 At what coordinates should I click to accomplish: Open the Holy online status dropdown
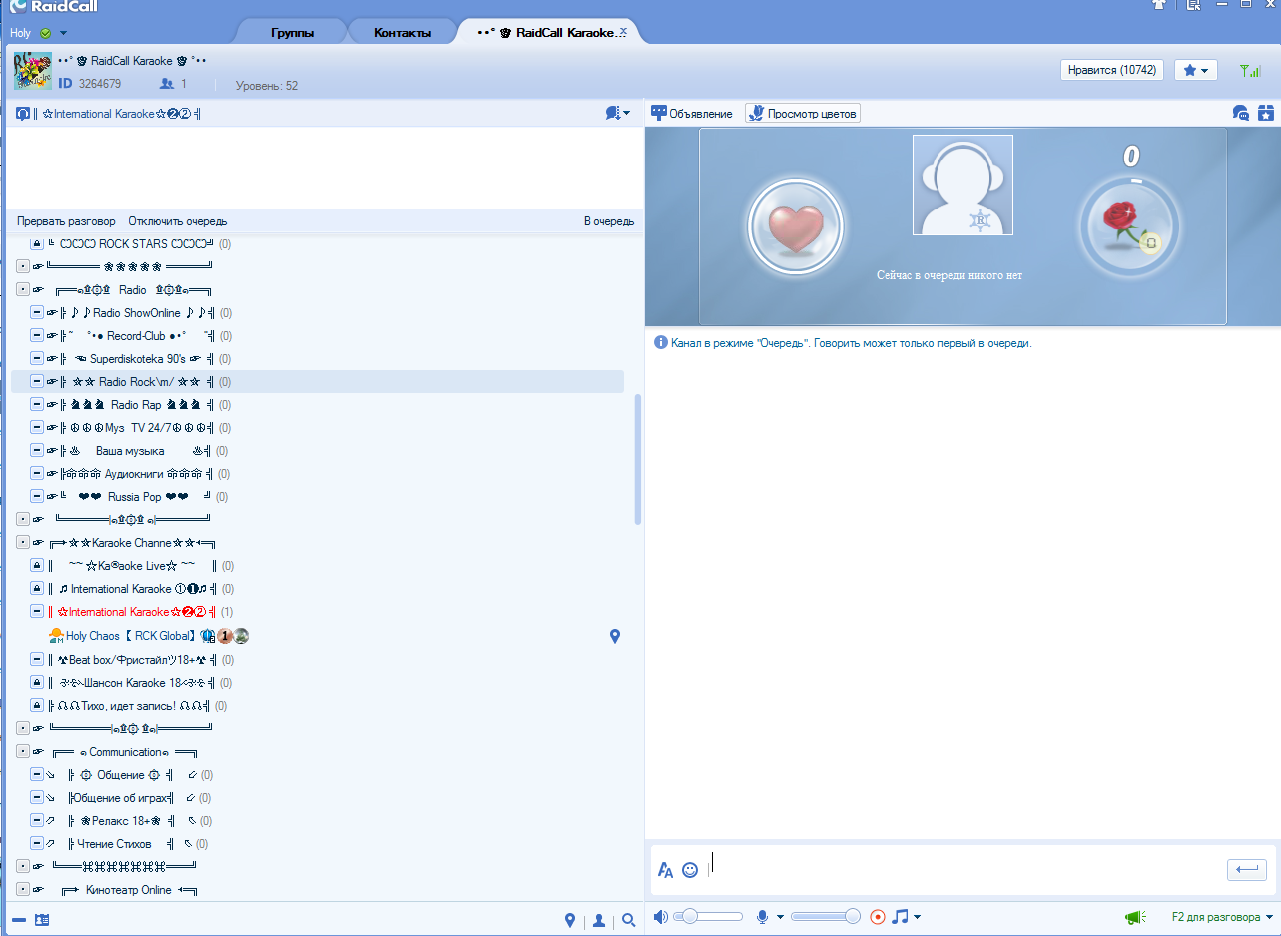click(x=63, y=33)
